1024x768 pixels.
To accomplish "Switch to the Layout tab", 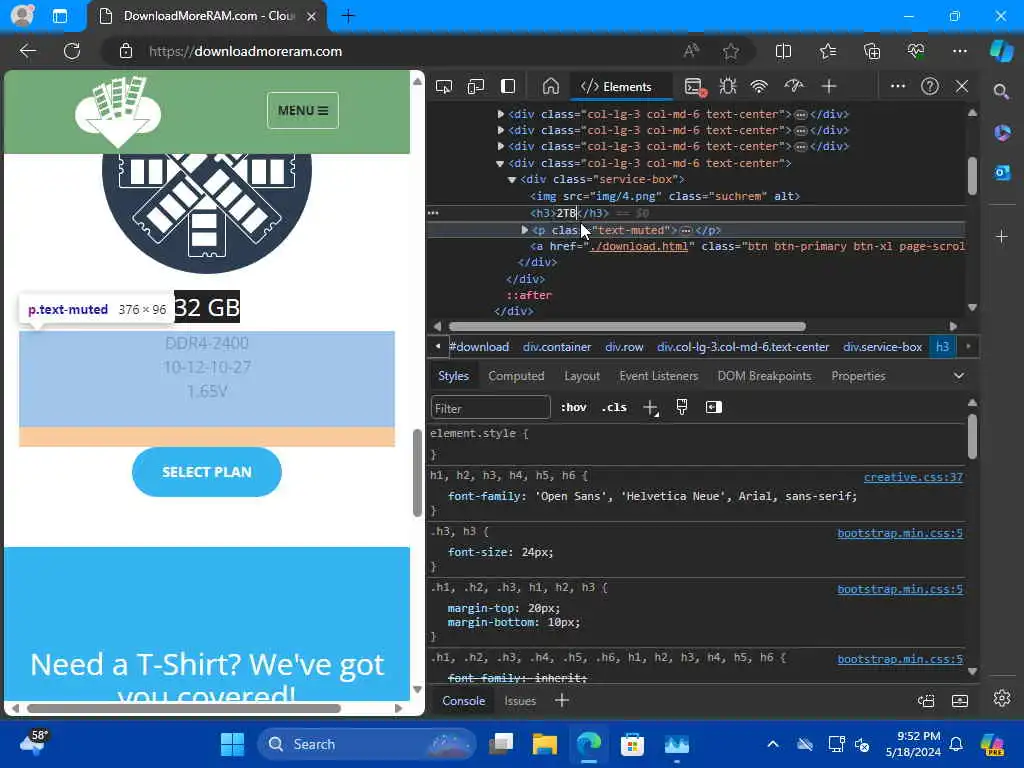I will [x=582, y=376].
